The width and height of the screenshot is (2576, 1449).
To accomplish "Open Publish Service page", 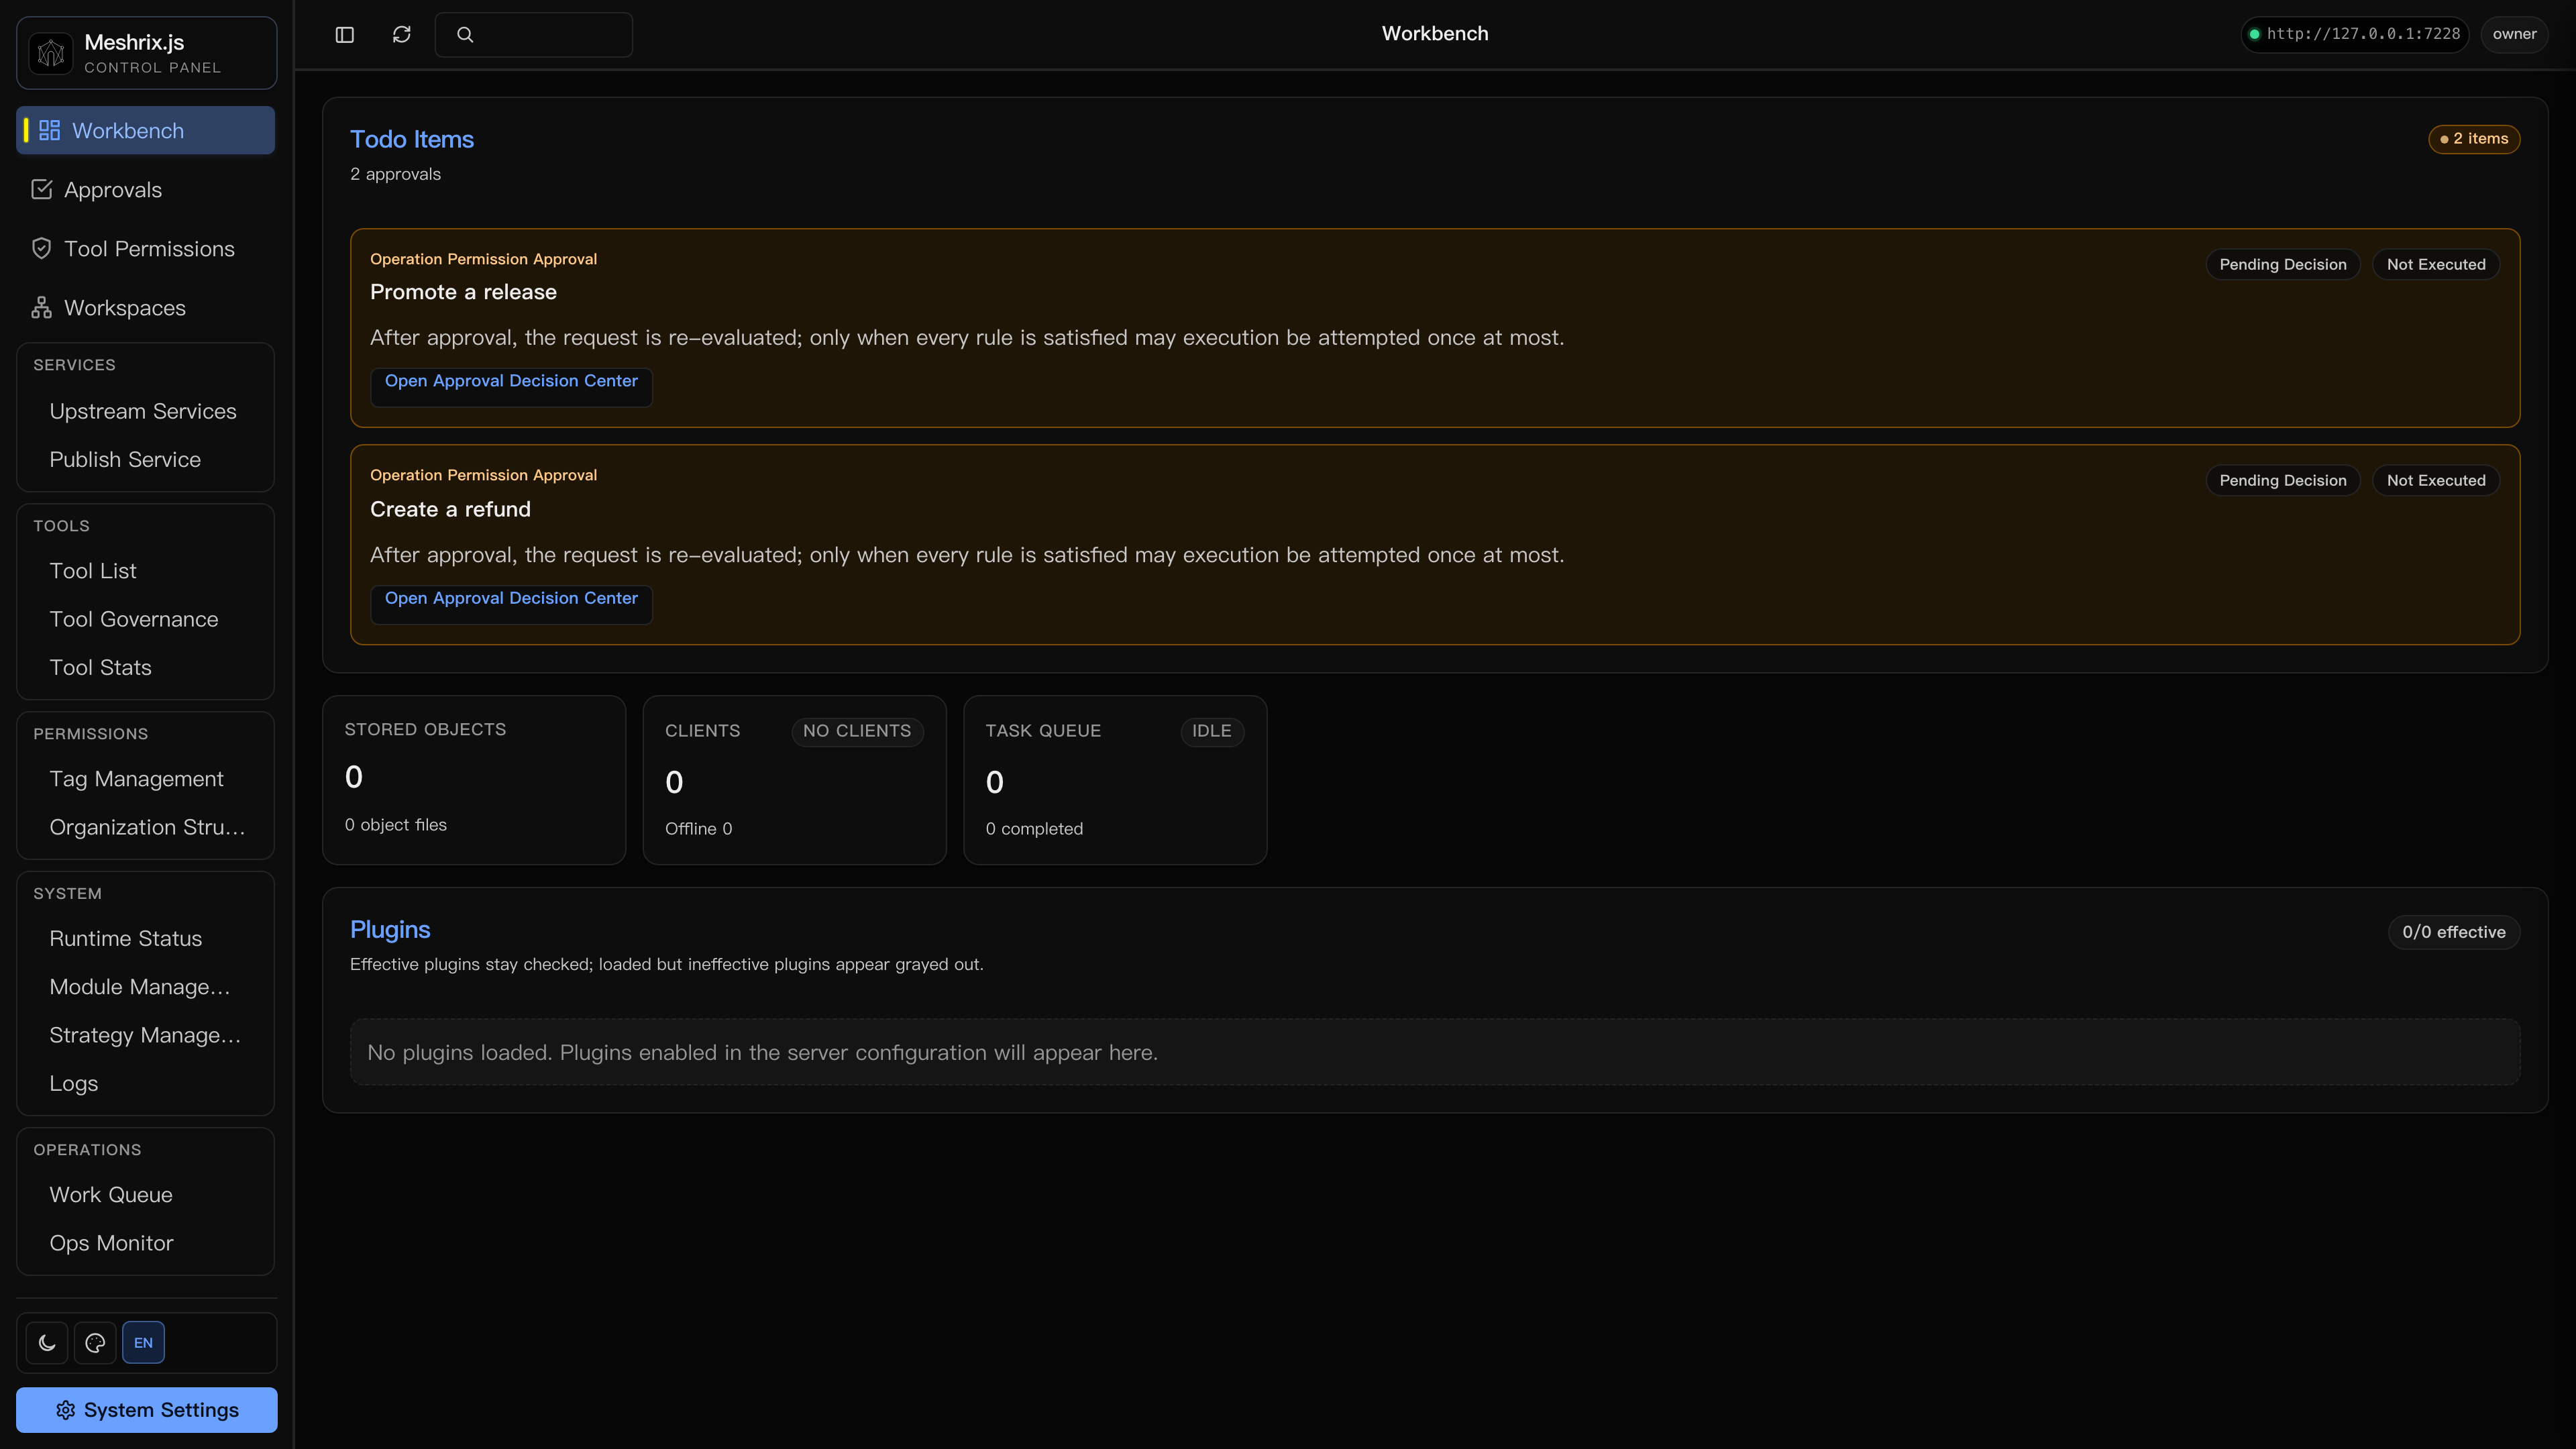I will 125,460.
